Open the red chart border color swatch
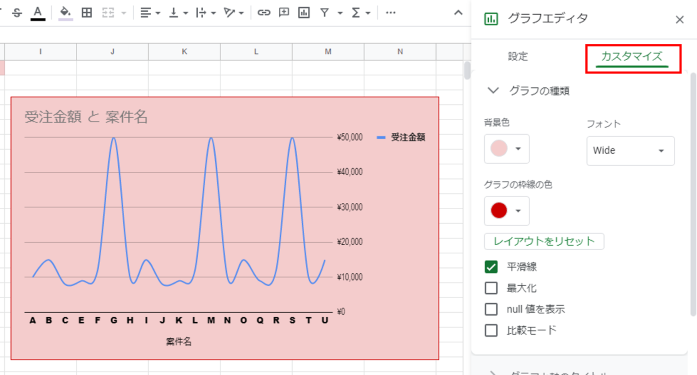This screenshot has height=375, width=697. 507,211
